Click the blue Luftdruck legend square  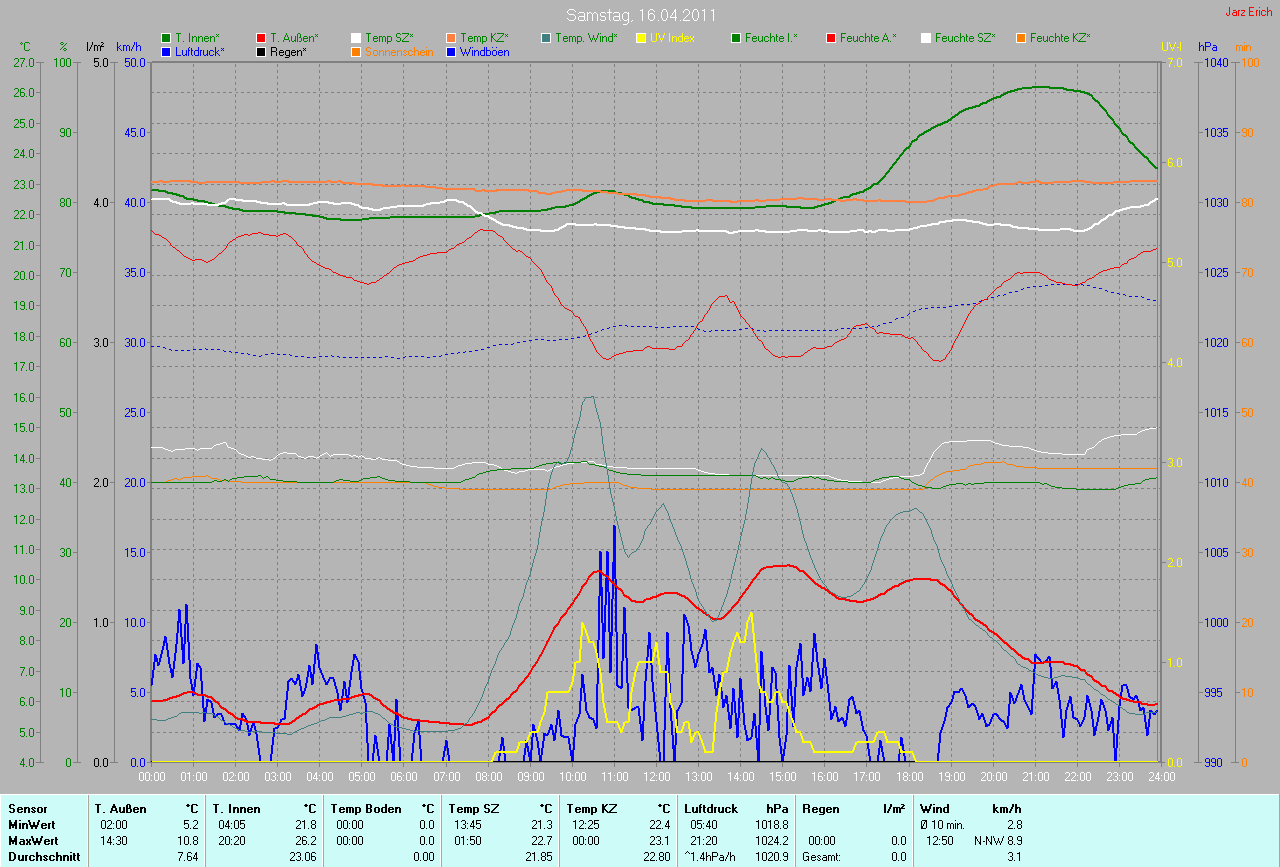click(166, 51)
